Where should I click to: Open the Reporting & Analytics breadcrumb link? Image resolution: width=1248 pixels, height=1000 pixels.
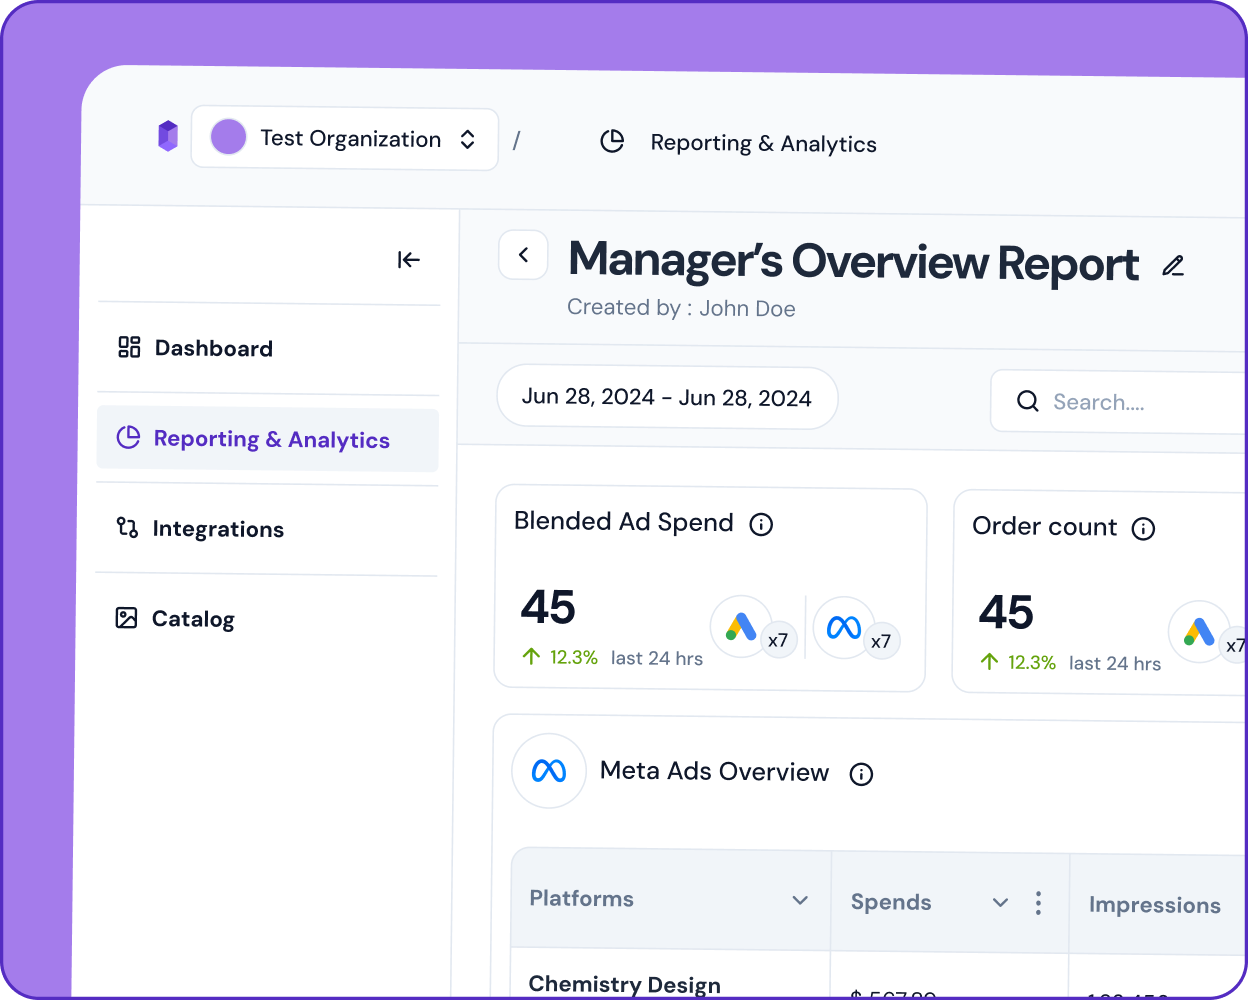[763, 143]
